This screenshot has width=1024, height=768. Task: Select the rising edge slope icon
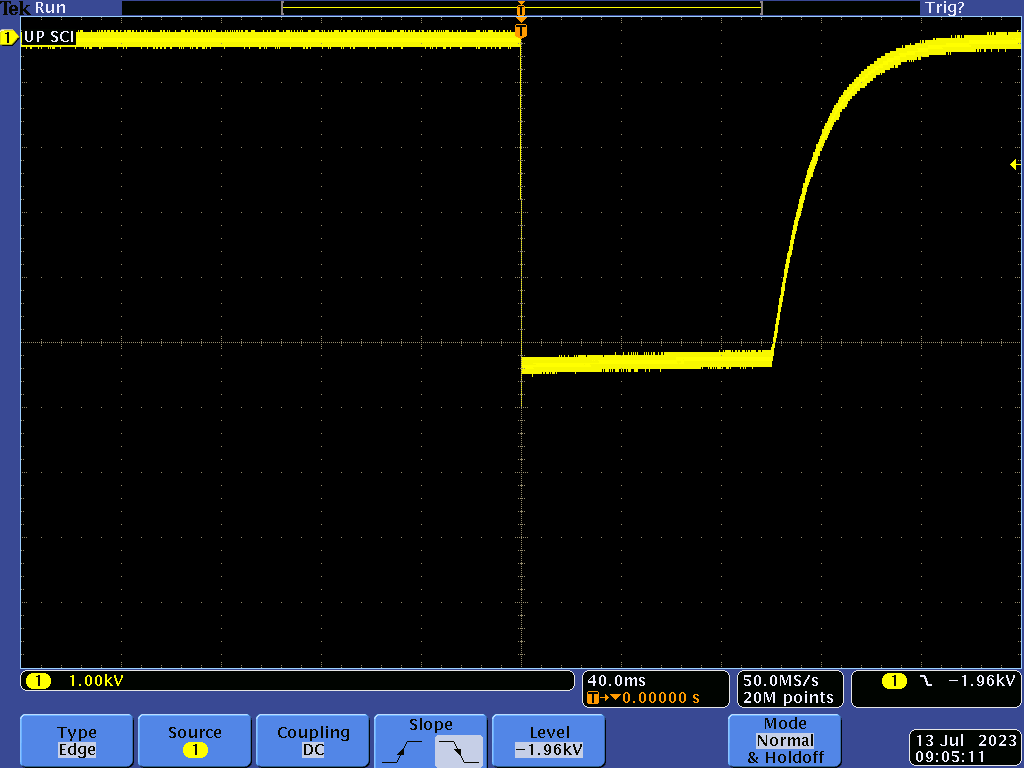[x=404, y=748]
